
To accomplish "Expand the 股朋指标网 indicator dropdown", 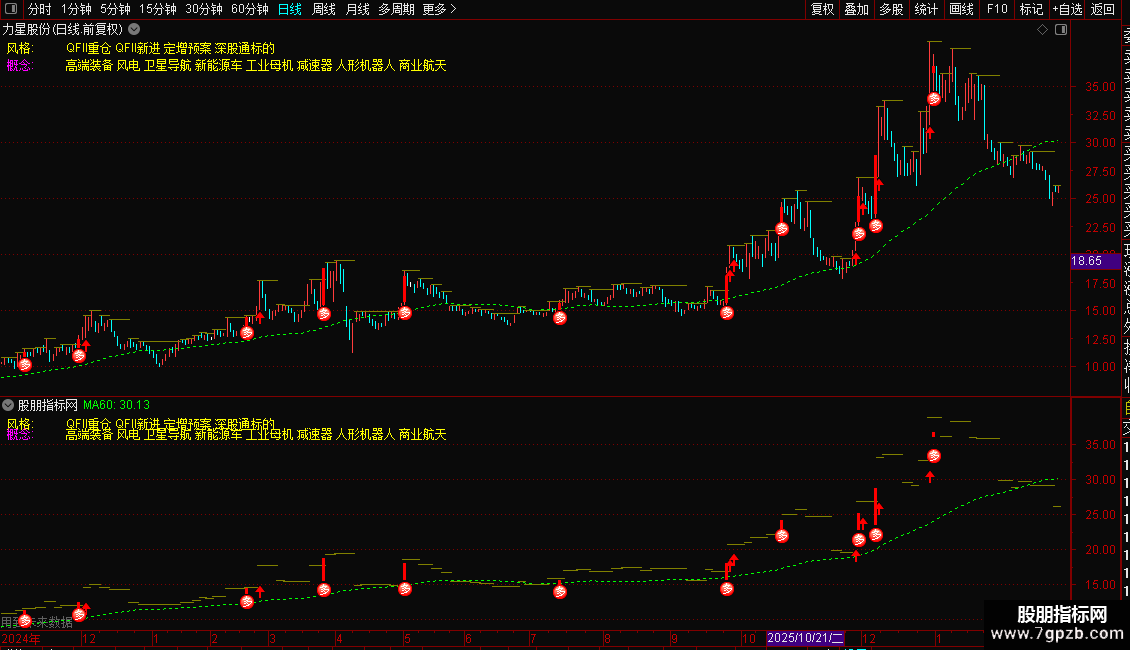I will tap(8, 405).
